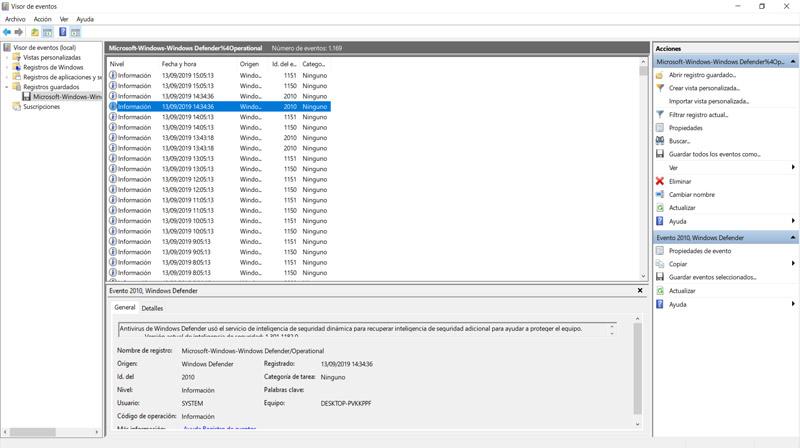Restore the window using the maximize button
The image size is (800, 448).
click(762, 6)
